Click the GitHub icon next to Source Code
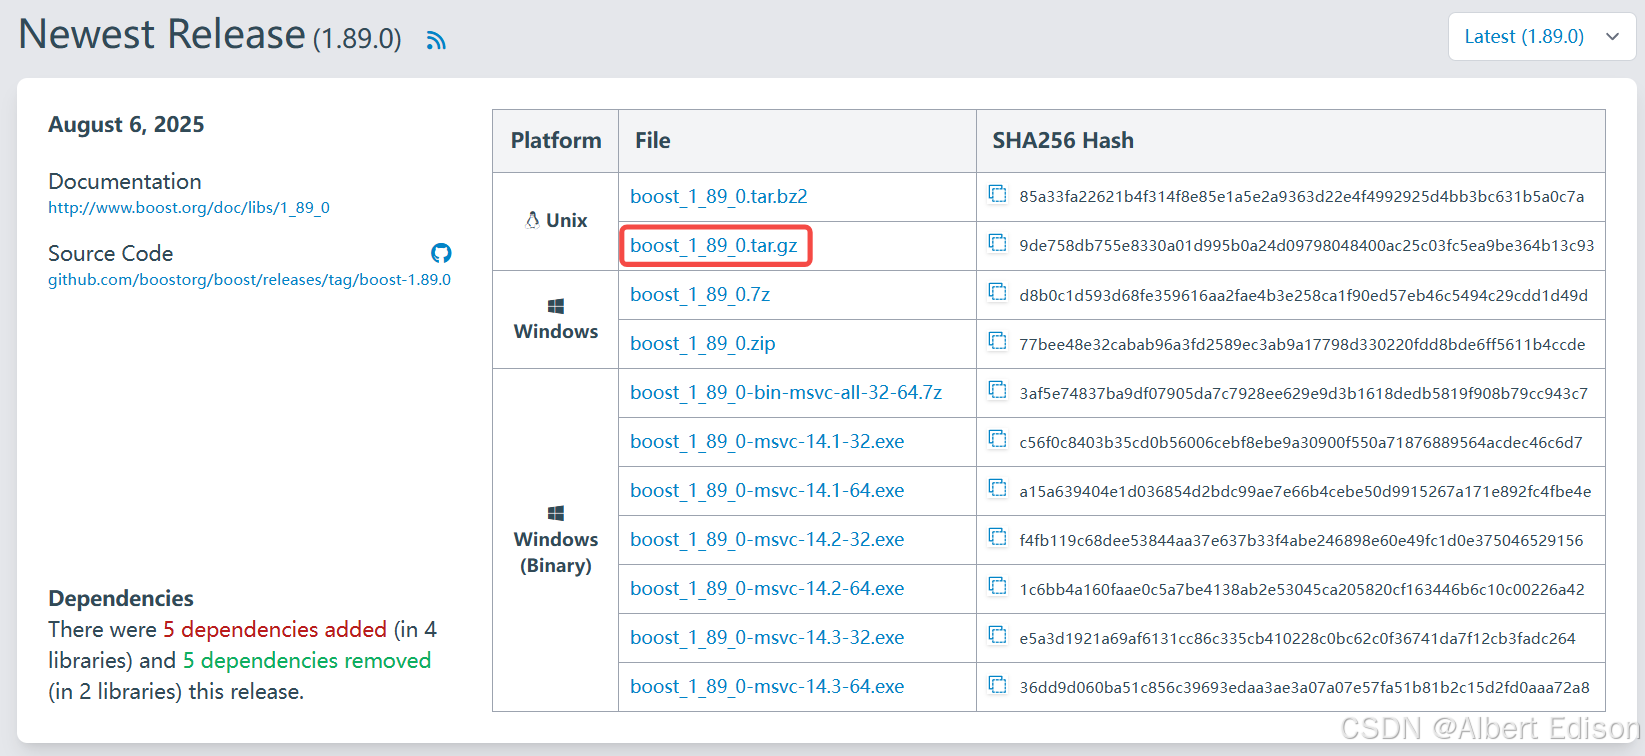Screen dimensions: 1645x756 (441, 253)
